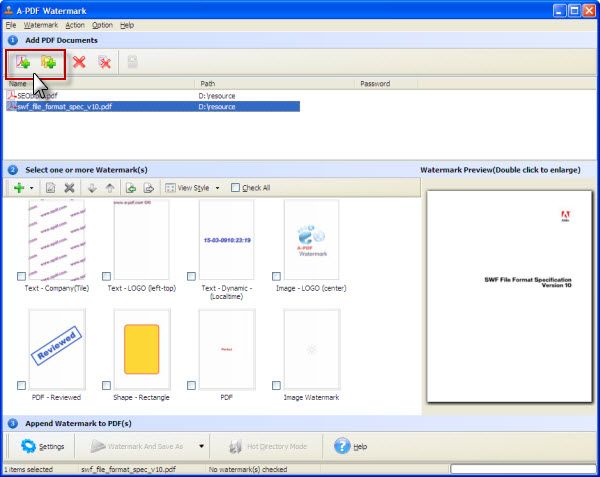Select the yellow rectangle shape thumbnail
Image resolution: width=600 pixels, height=477 pixels.
point(142,349)
